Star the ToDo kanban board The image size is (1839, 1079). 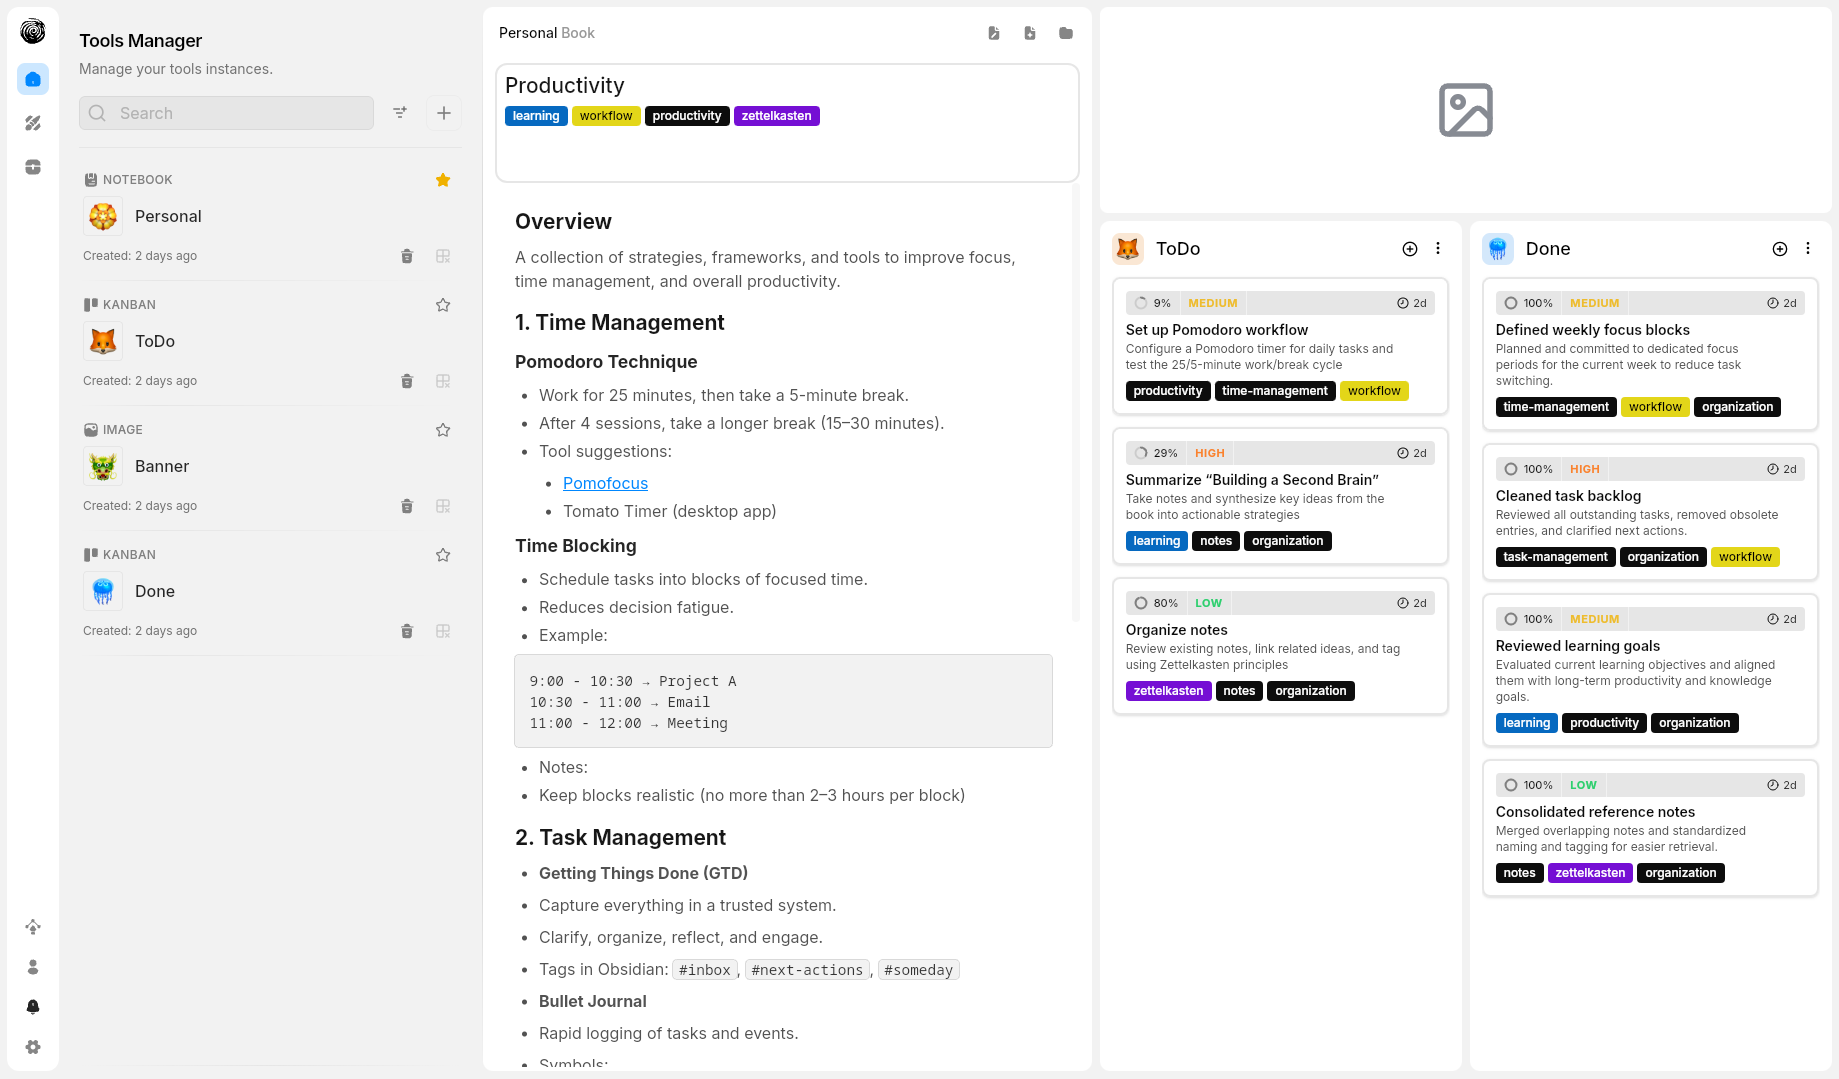[443, 305]
